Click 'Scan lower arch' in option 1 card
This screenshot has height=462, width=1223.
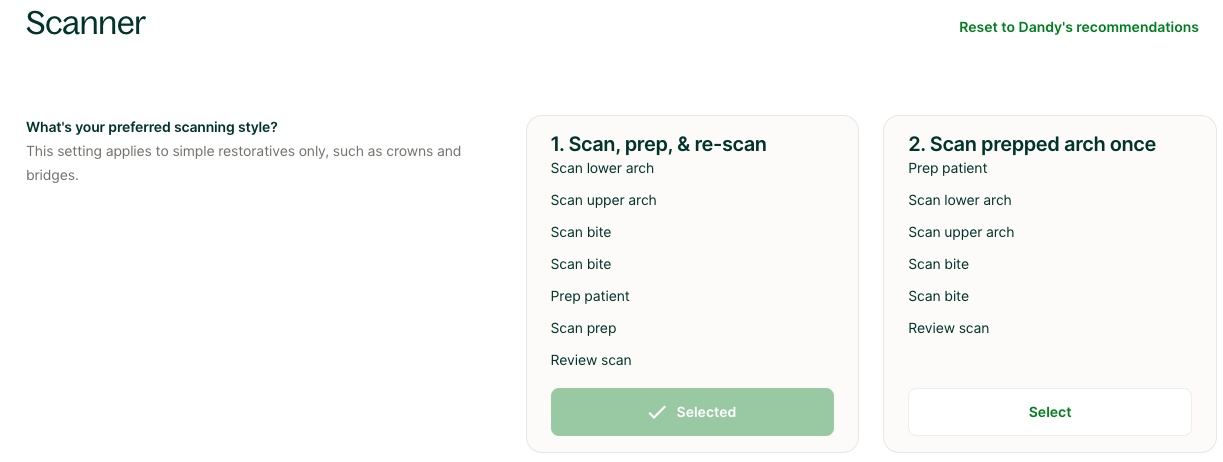tap(602, 168)
